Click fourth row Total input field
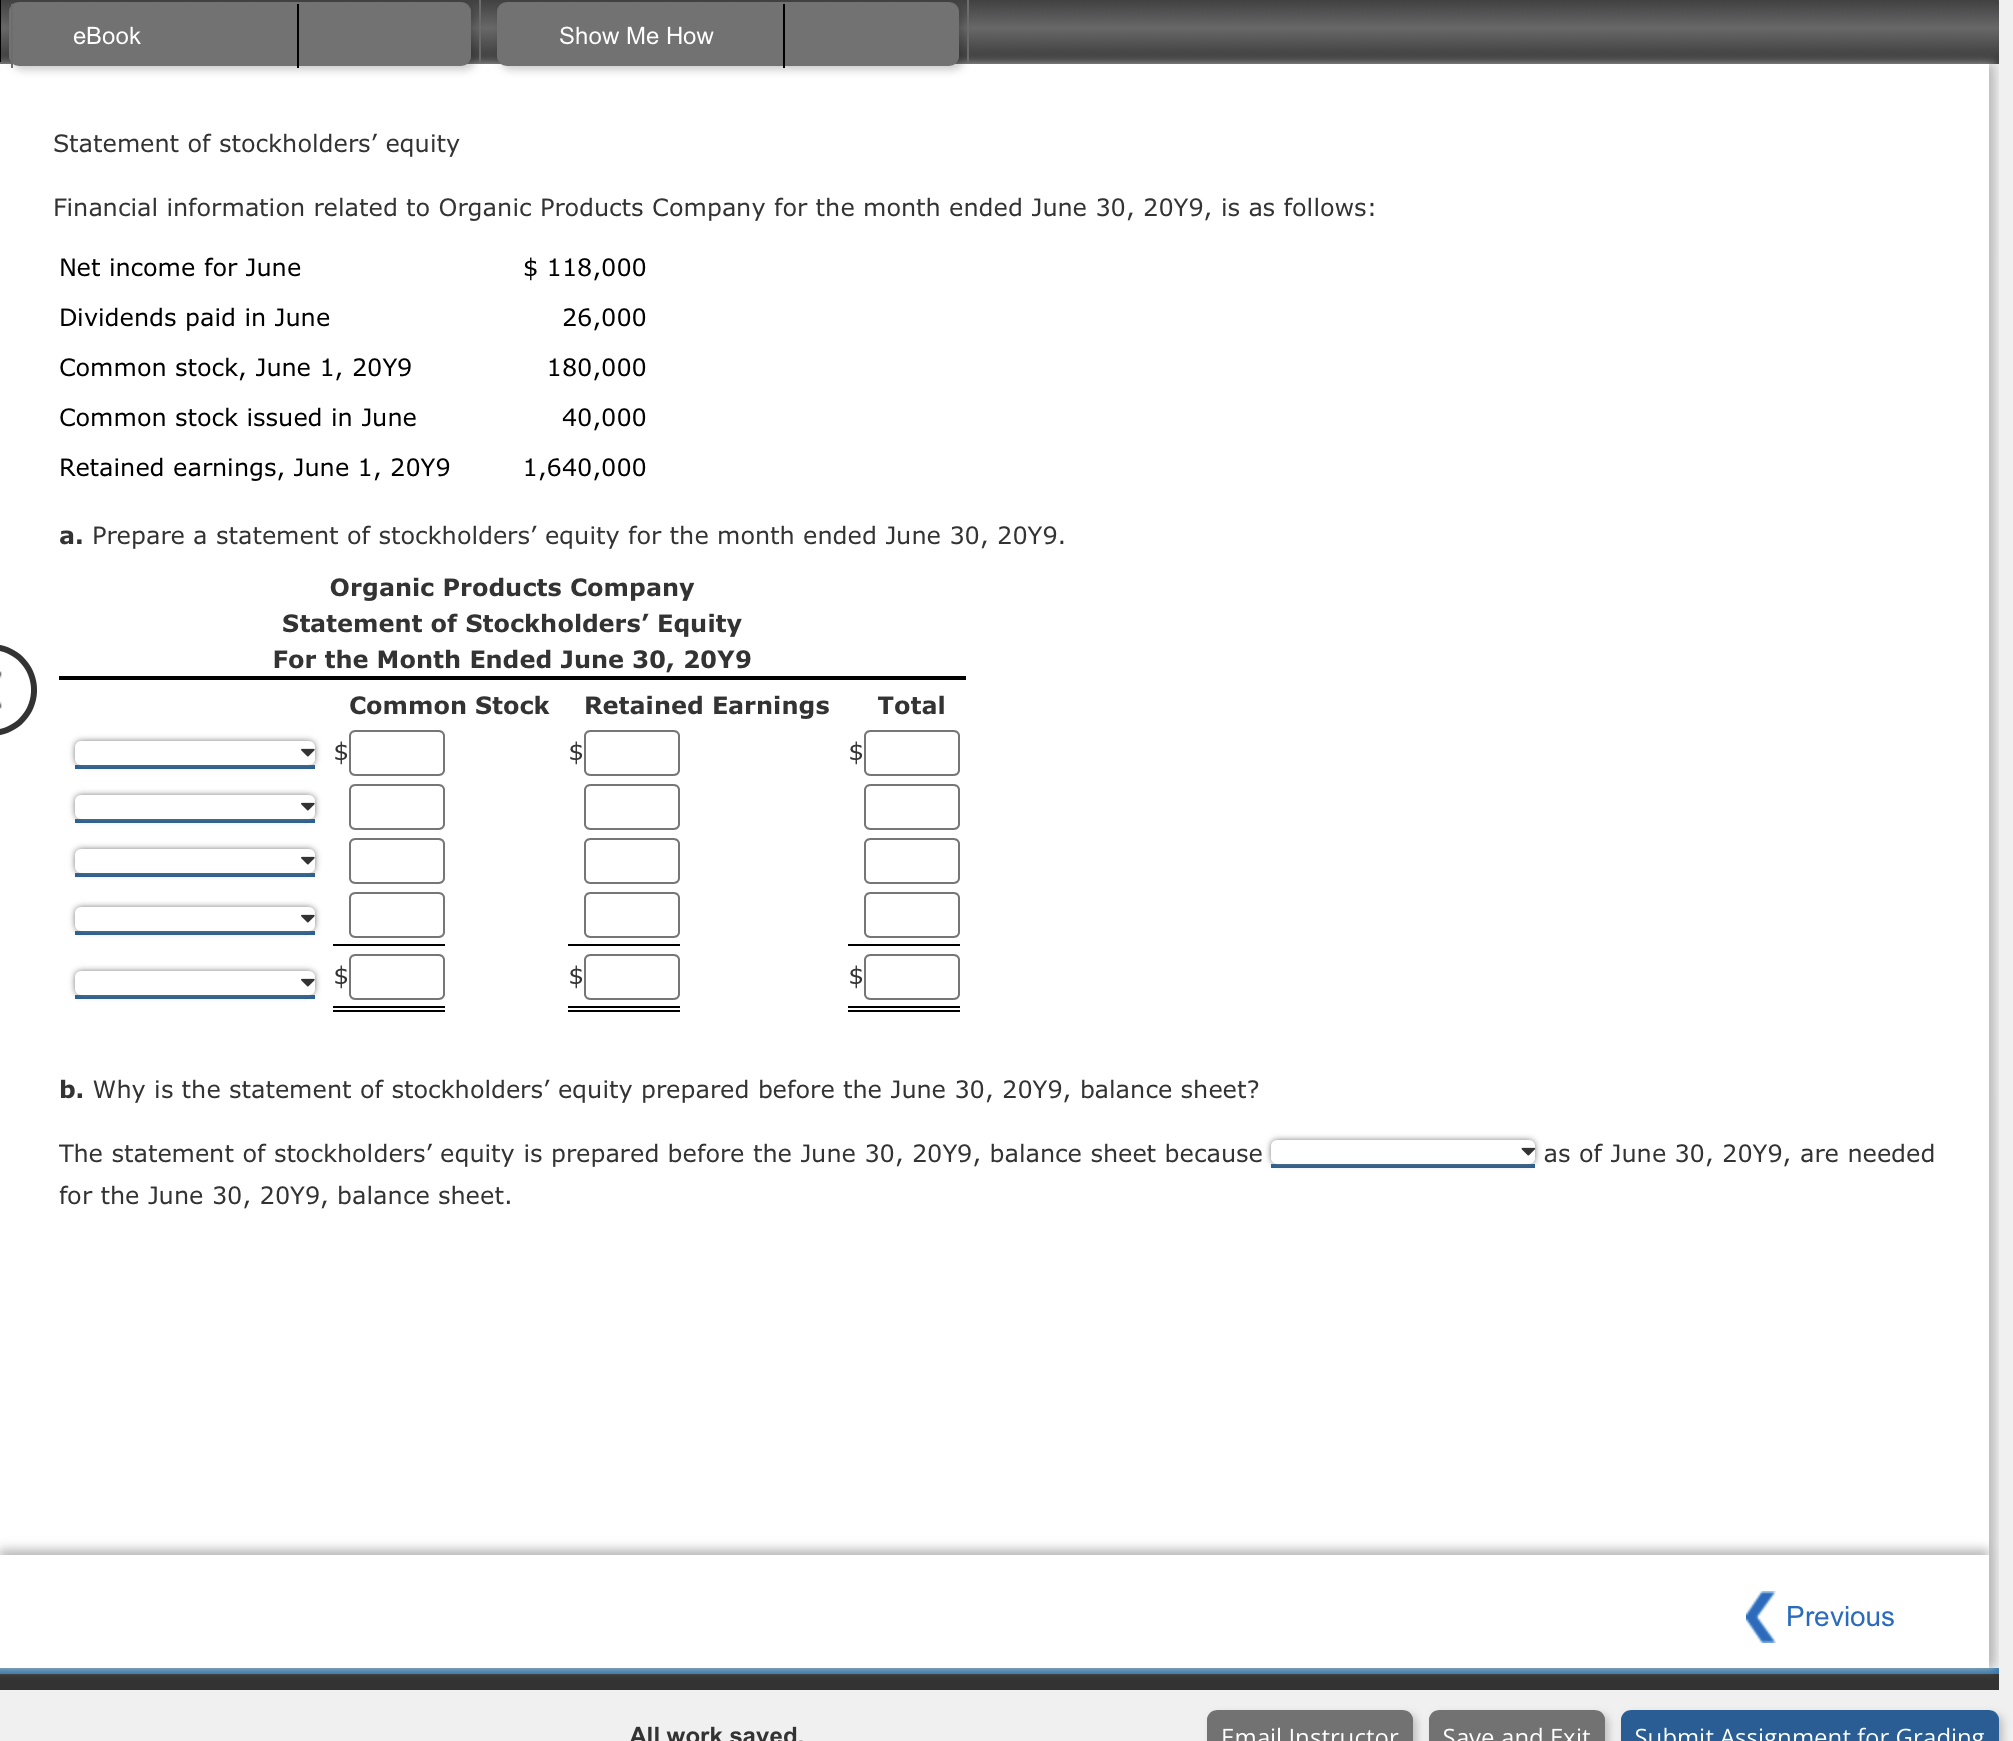2013x1741 pixels. (911, 915)
